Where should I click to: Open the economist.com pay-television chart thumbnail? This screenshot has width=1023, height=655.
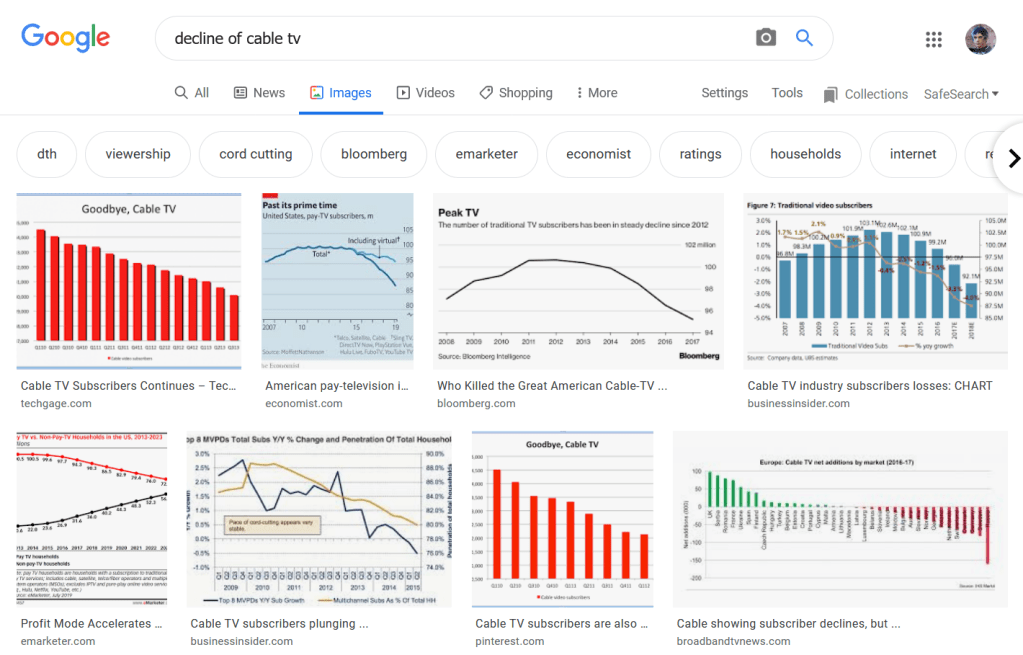(x=337, y=281)
